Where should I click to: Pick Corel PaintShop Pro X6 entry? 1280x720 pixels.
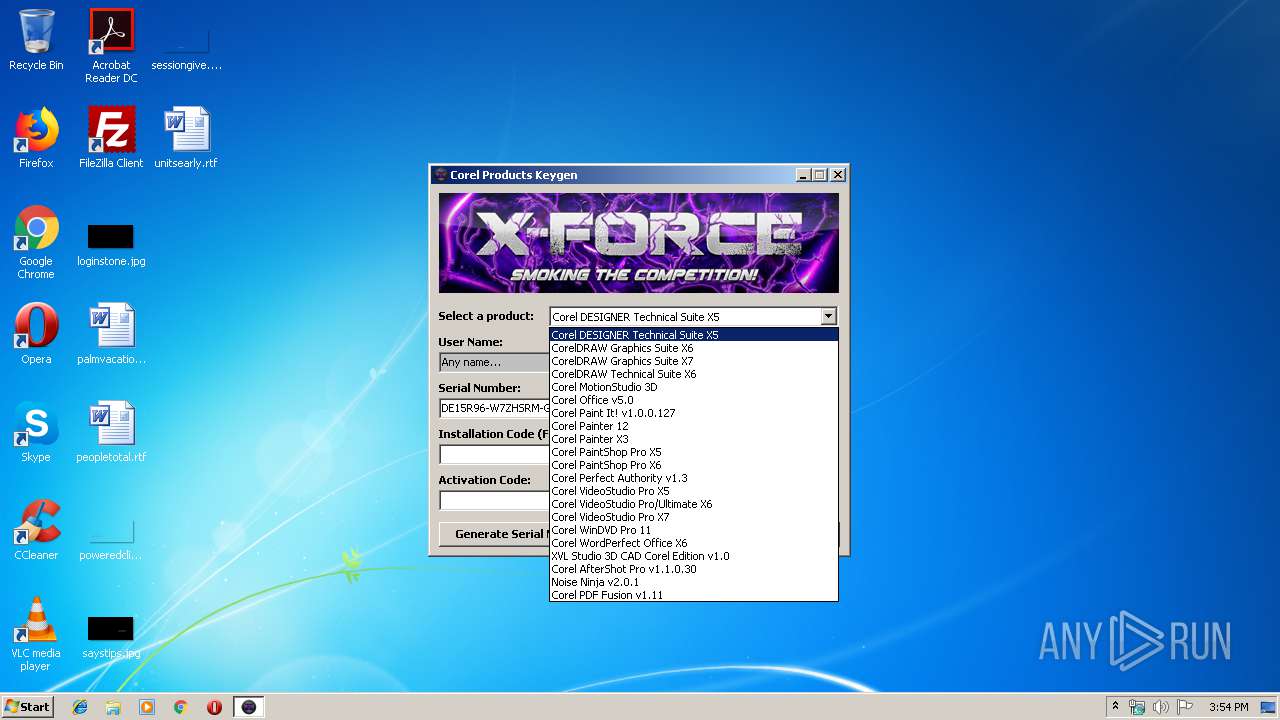[x=694, y=465]
